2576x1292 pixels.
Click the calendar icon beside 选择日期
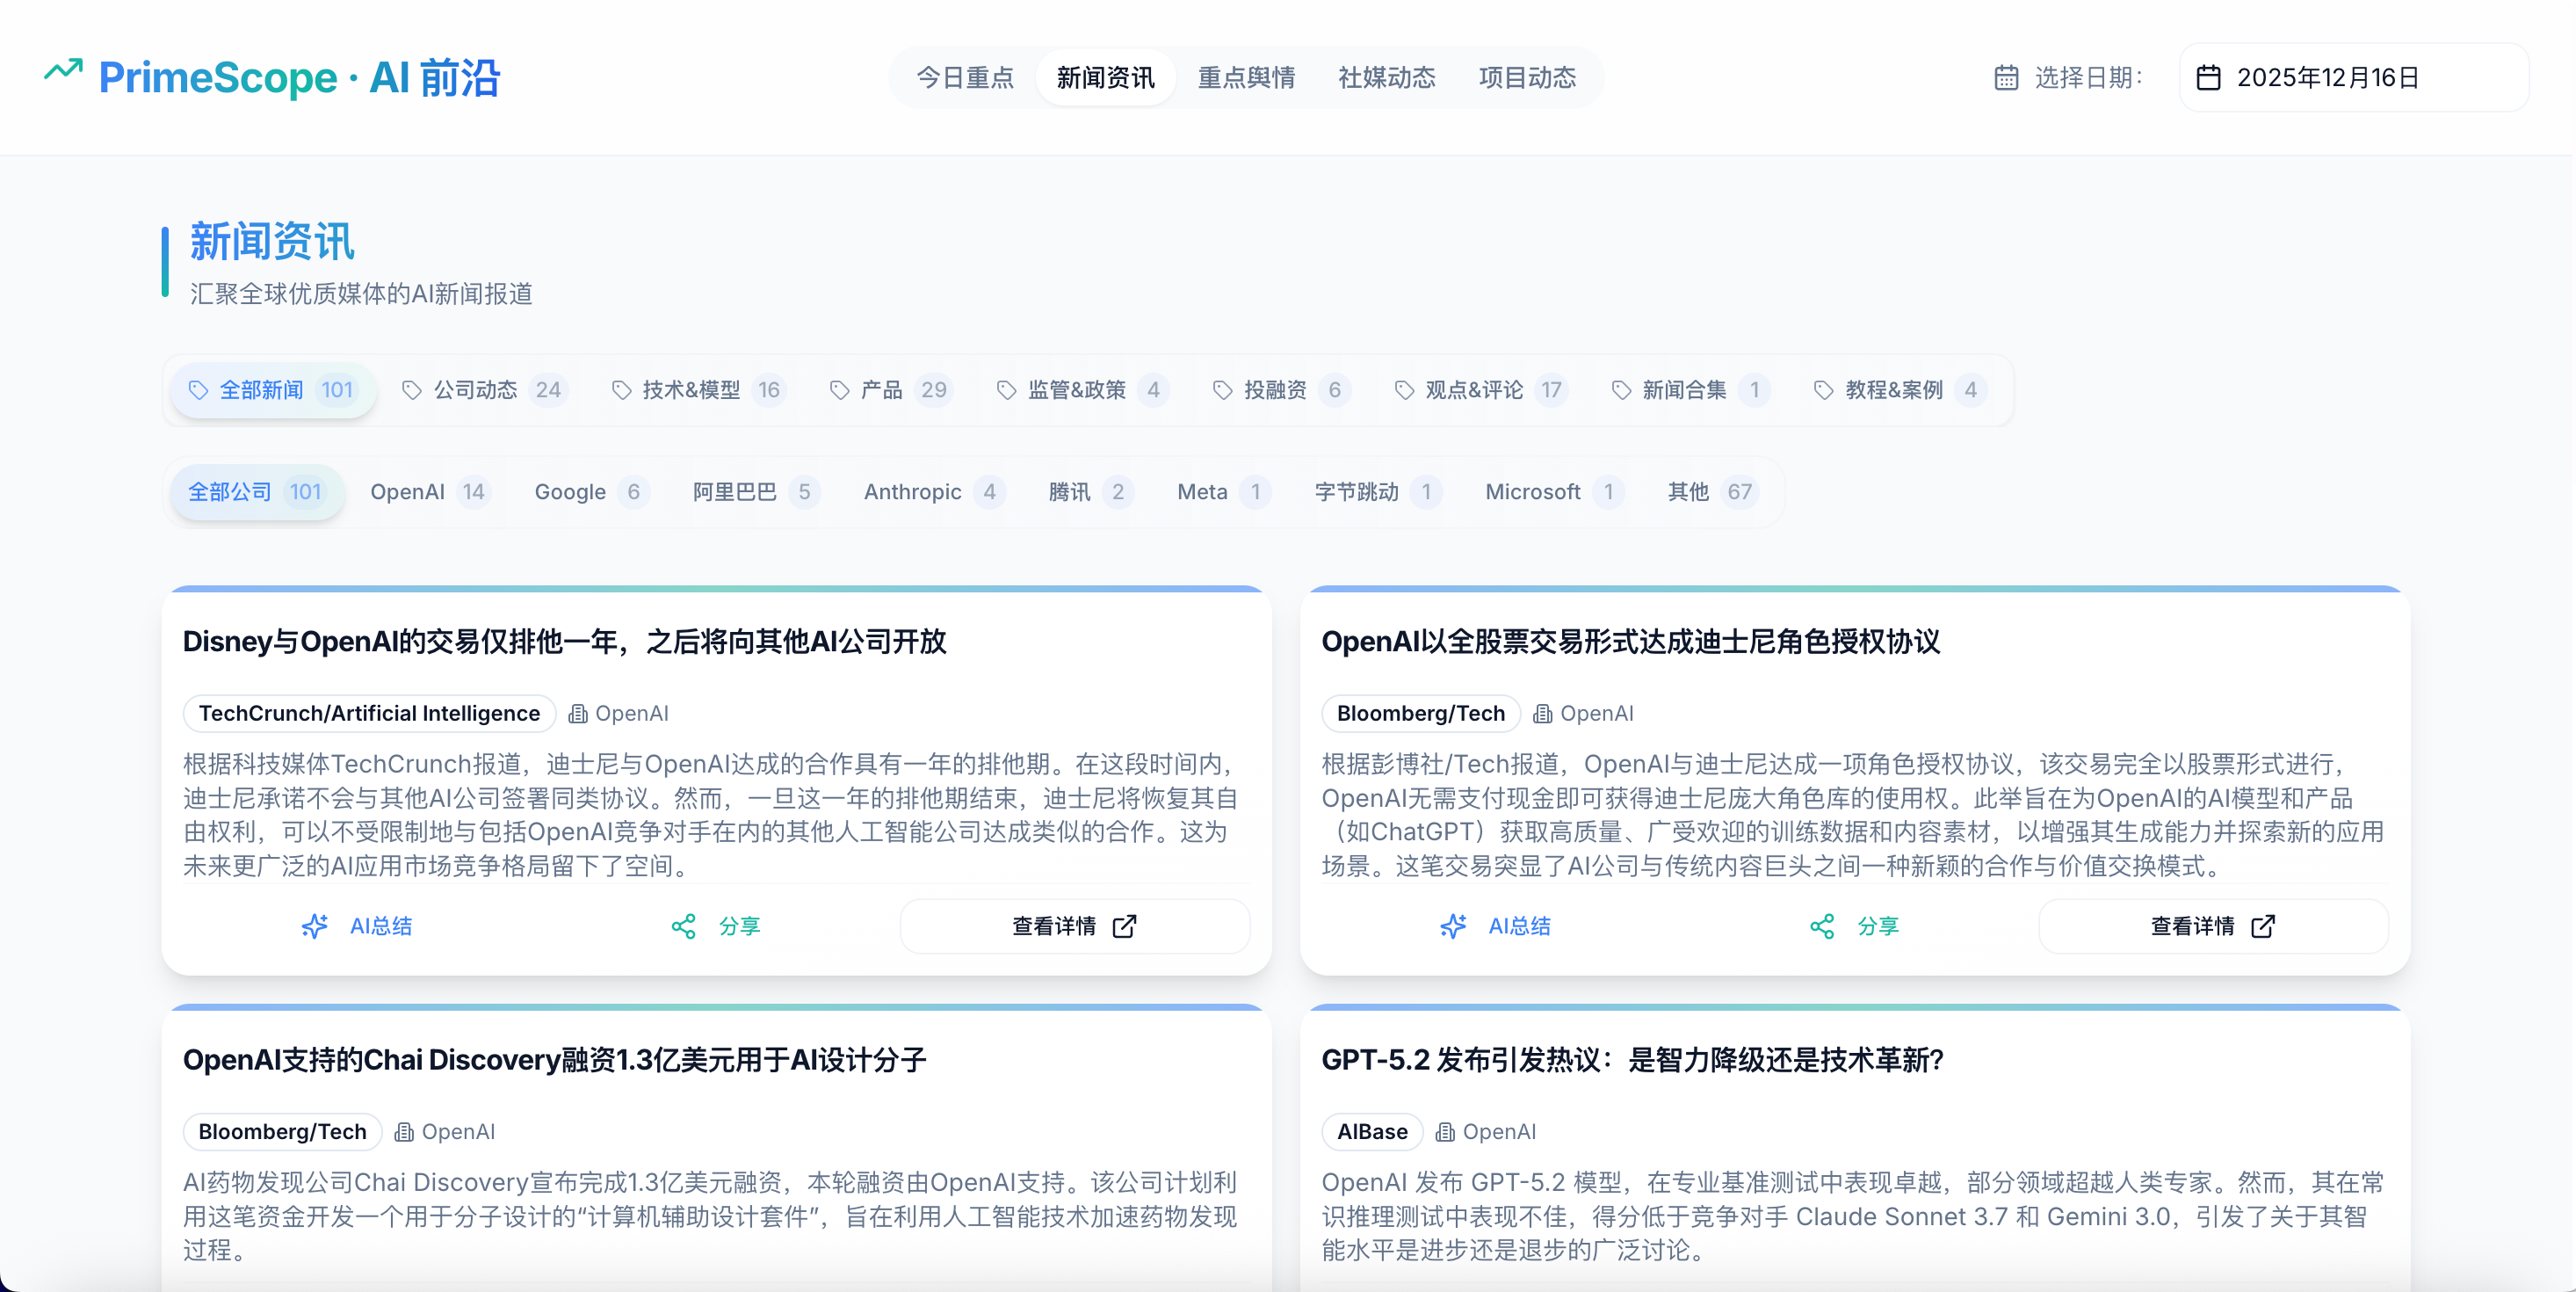coord(2006,78)
